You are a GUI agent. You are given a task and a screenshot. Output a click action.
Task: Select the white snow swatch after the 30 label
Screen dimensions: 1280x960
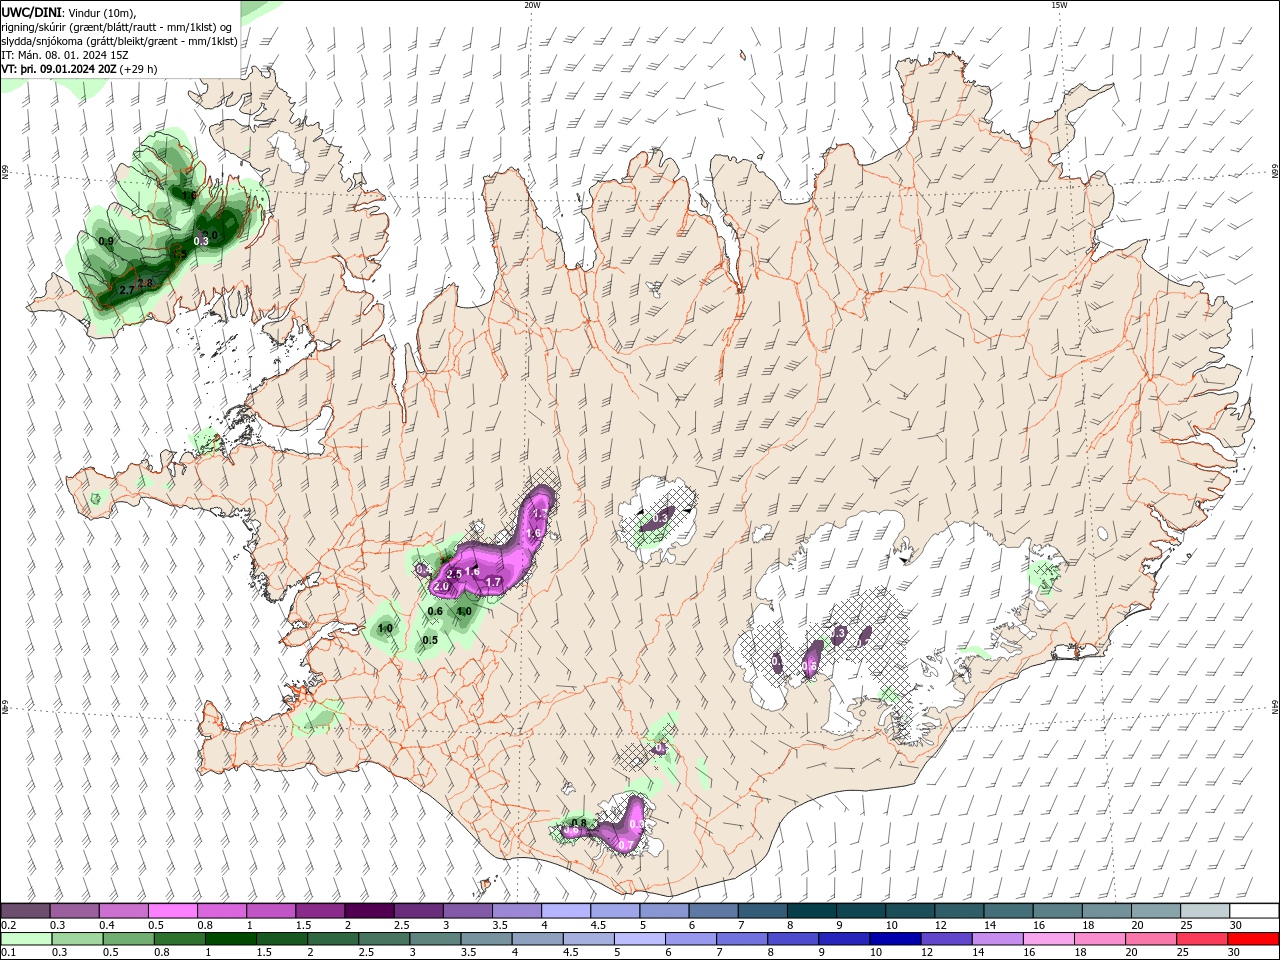point(1252,911)
